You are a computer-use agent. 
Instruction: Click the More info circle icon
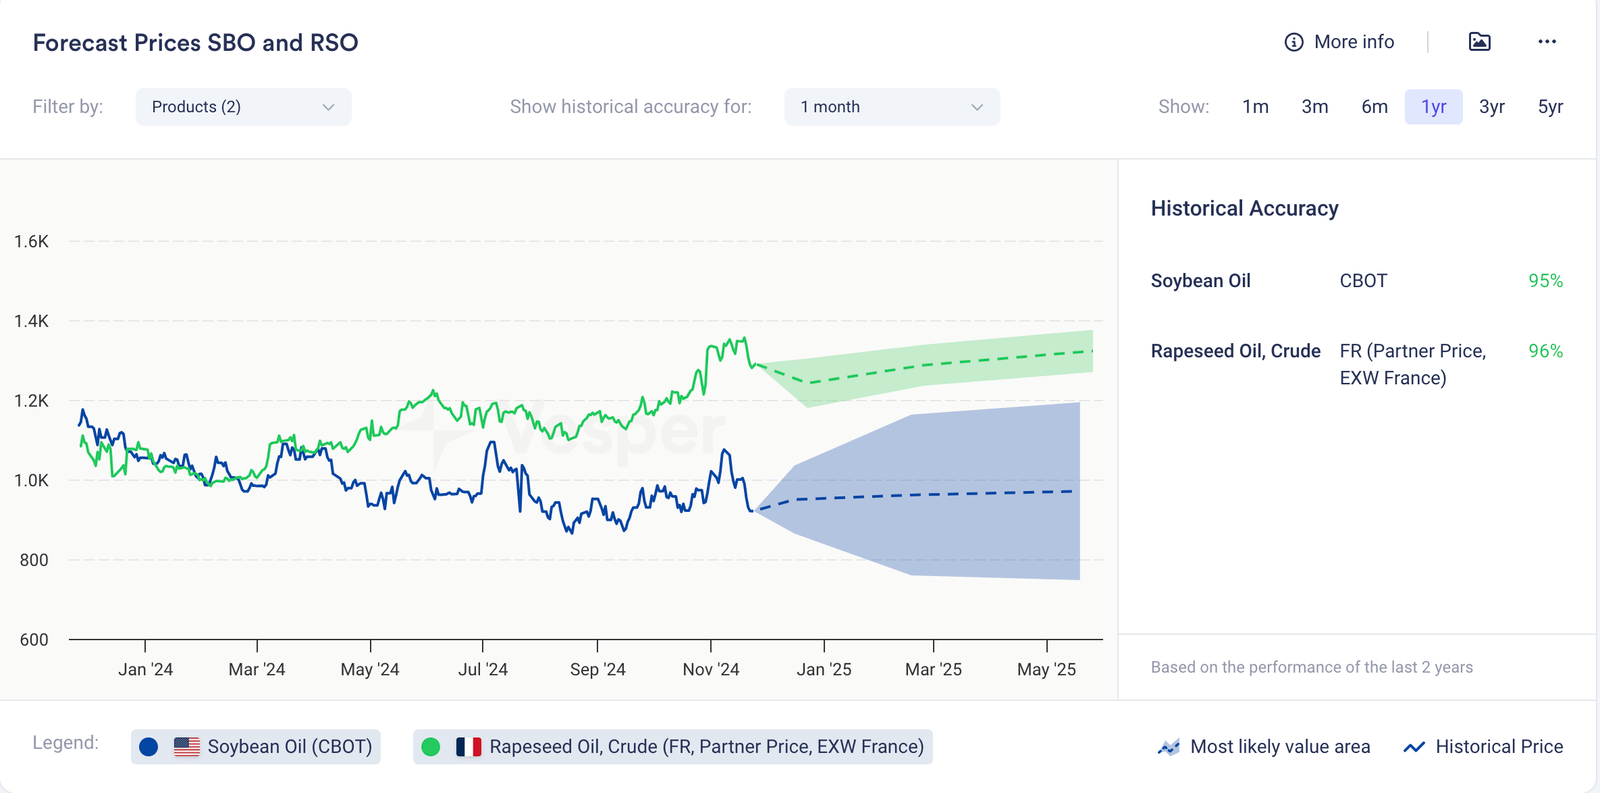[x=1294, y=42]
